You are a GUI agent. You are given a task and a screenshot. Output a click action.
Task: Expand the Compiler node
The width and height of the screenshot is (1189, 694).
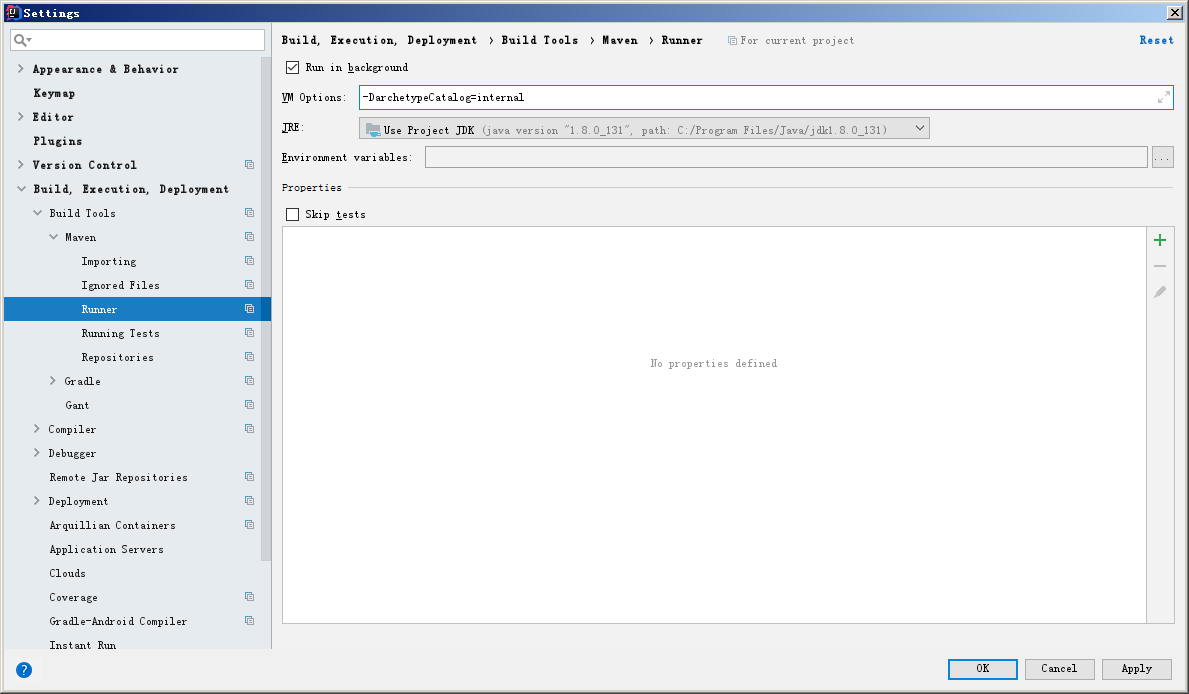point(36,429)
